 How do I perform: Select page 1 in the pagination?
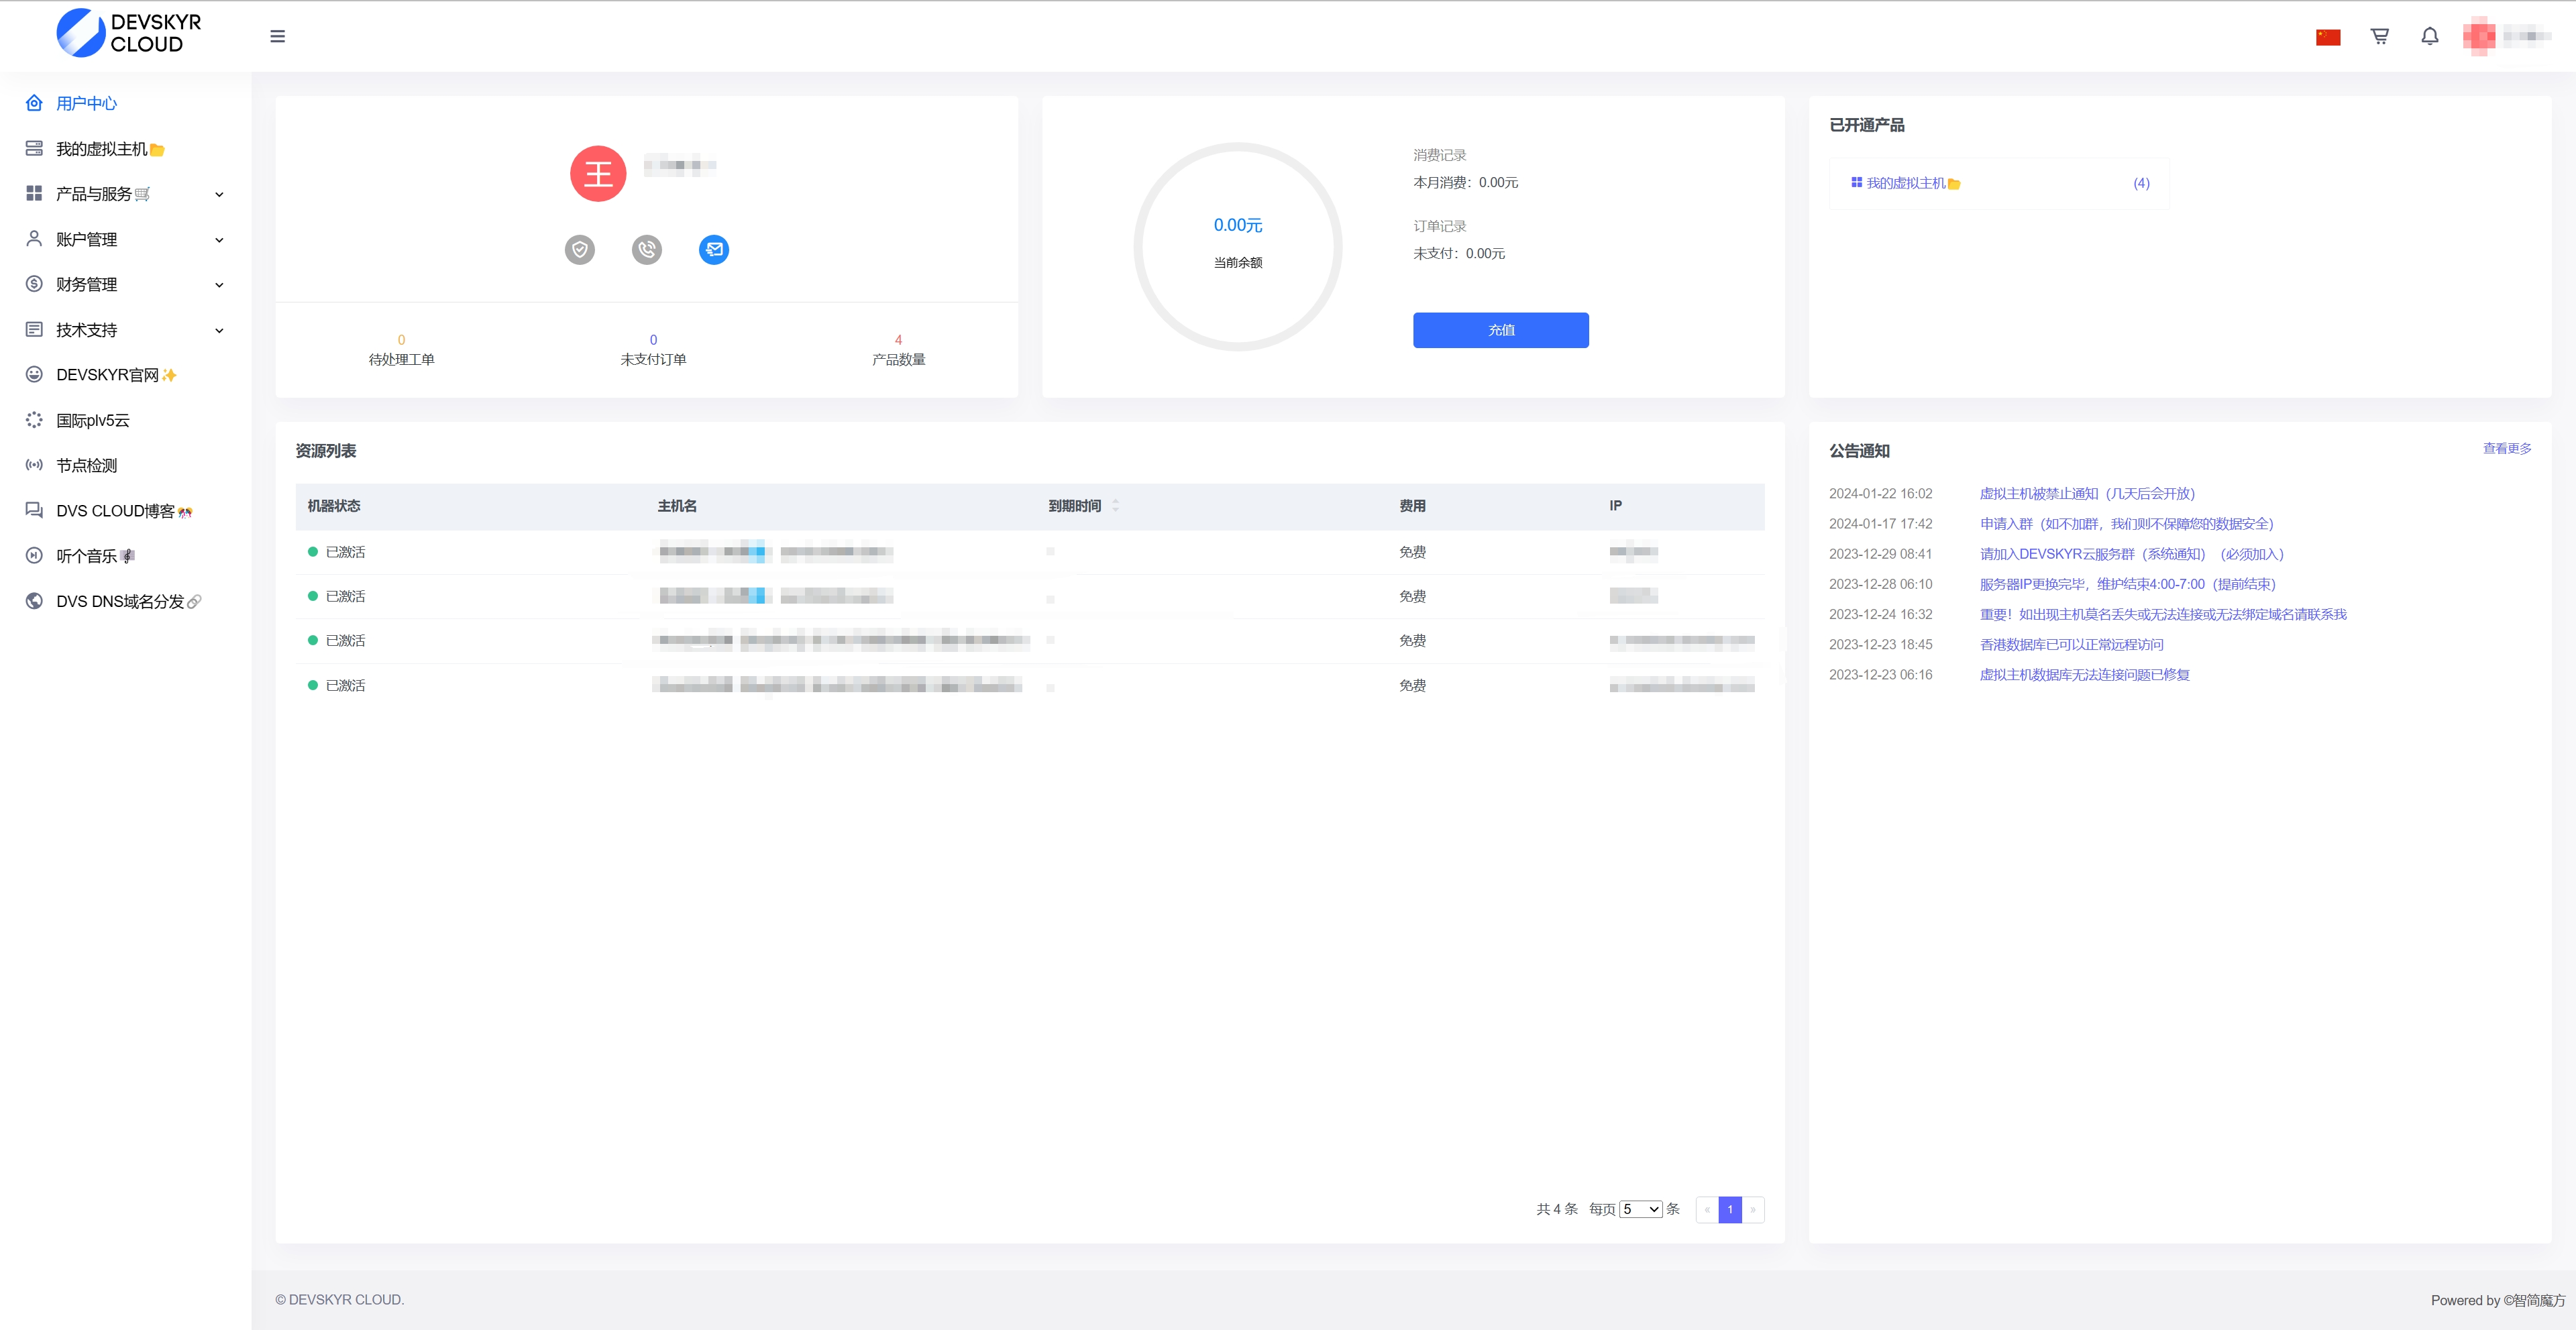[x=1730, y=1209]
